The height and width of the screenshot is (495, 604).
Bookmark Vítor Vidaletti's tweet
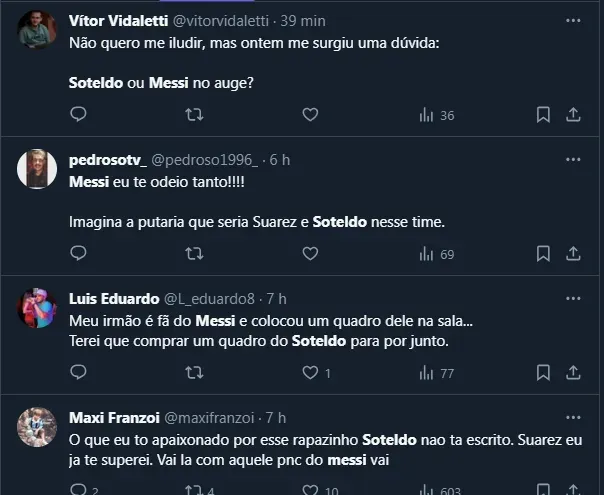(543, 115)
